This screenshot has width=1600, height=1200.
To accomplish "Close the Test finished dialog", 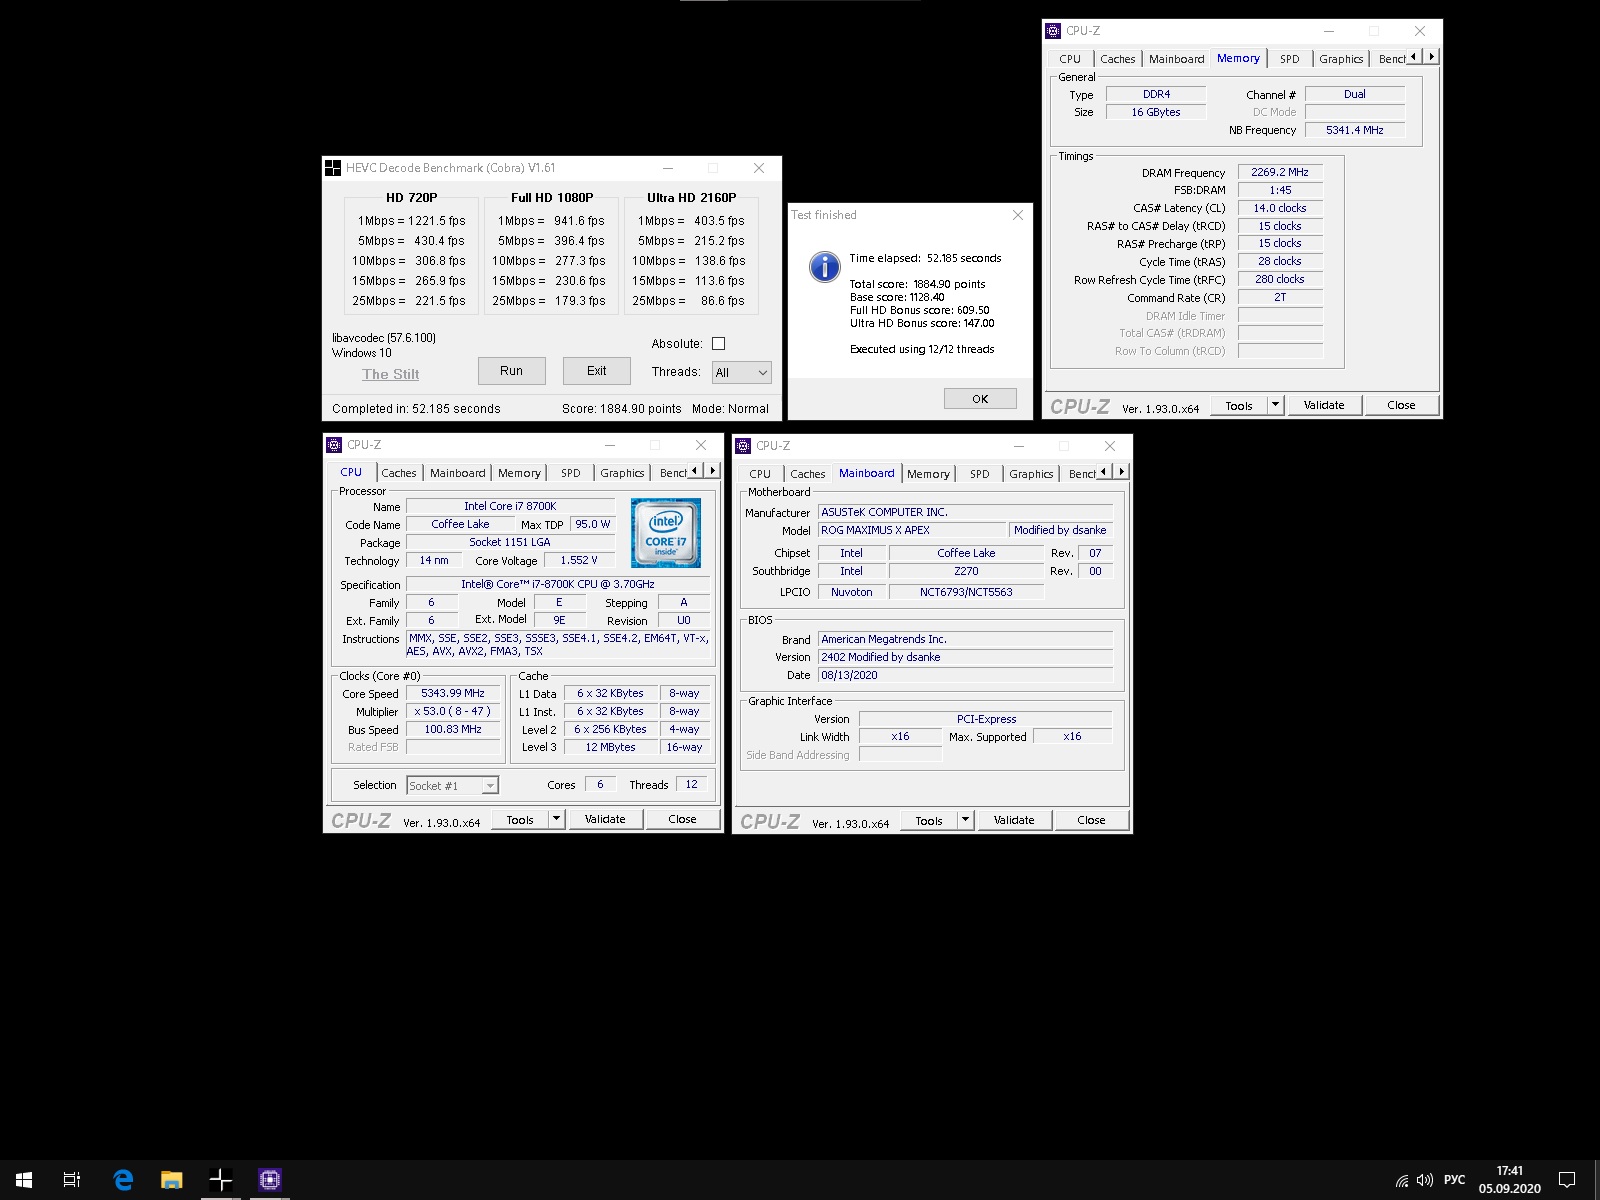I will (1018, 215).
